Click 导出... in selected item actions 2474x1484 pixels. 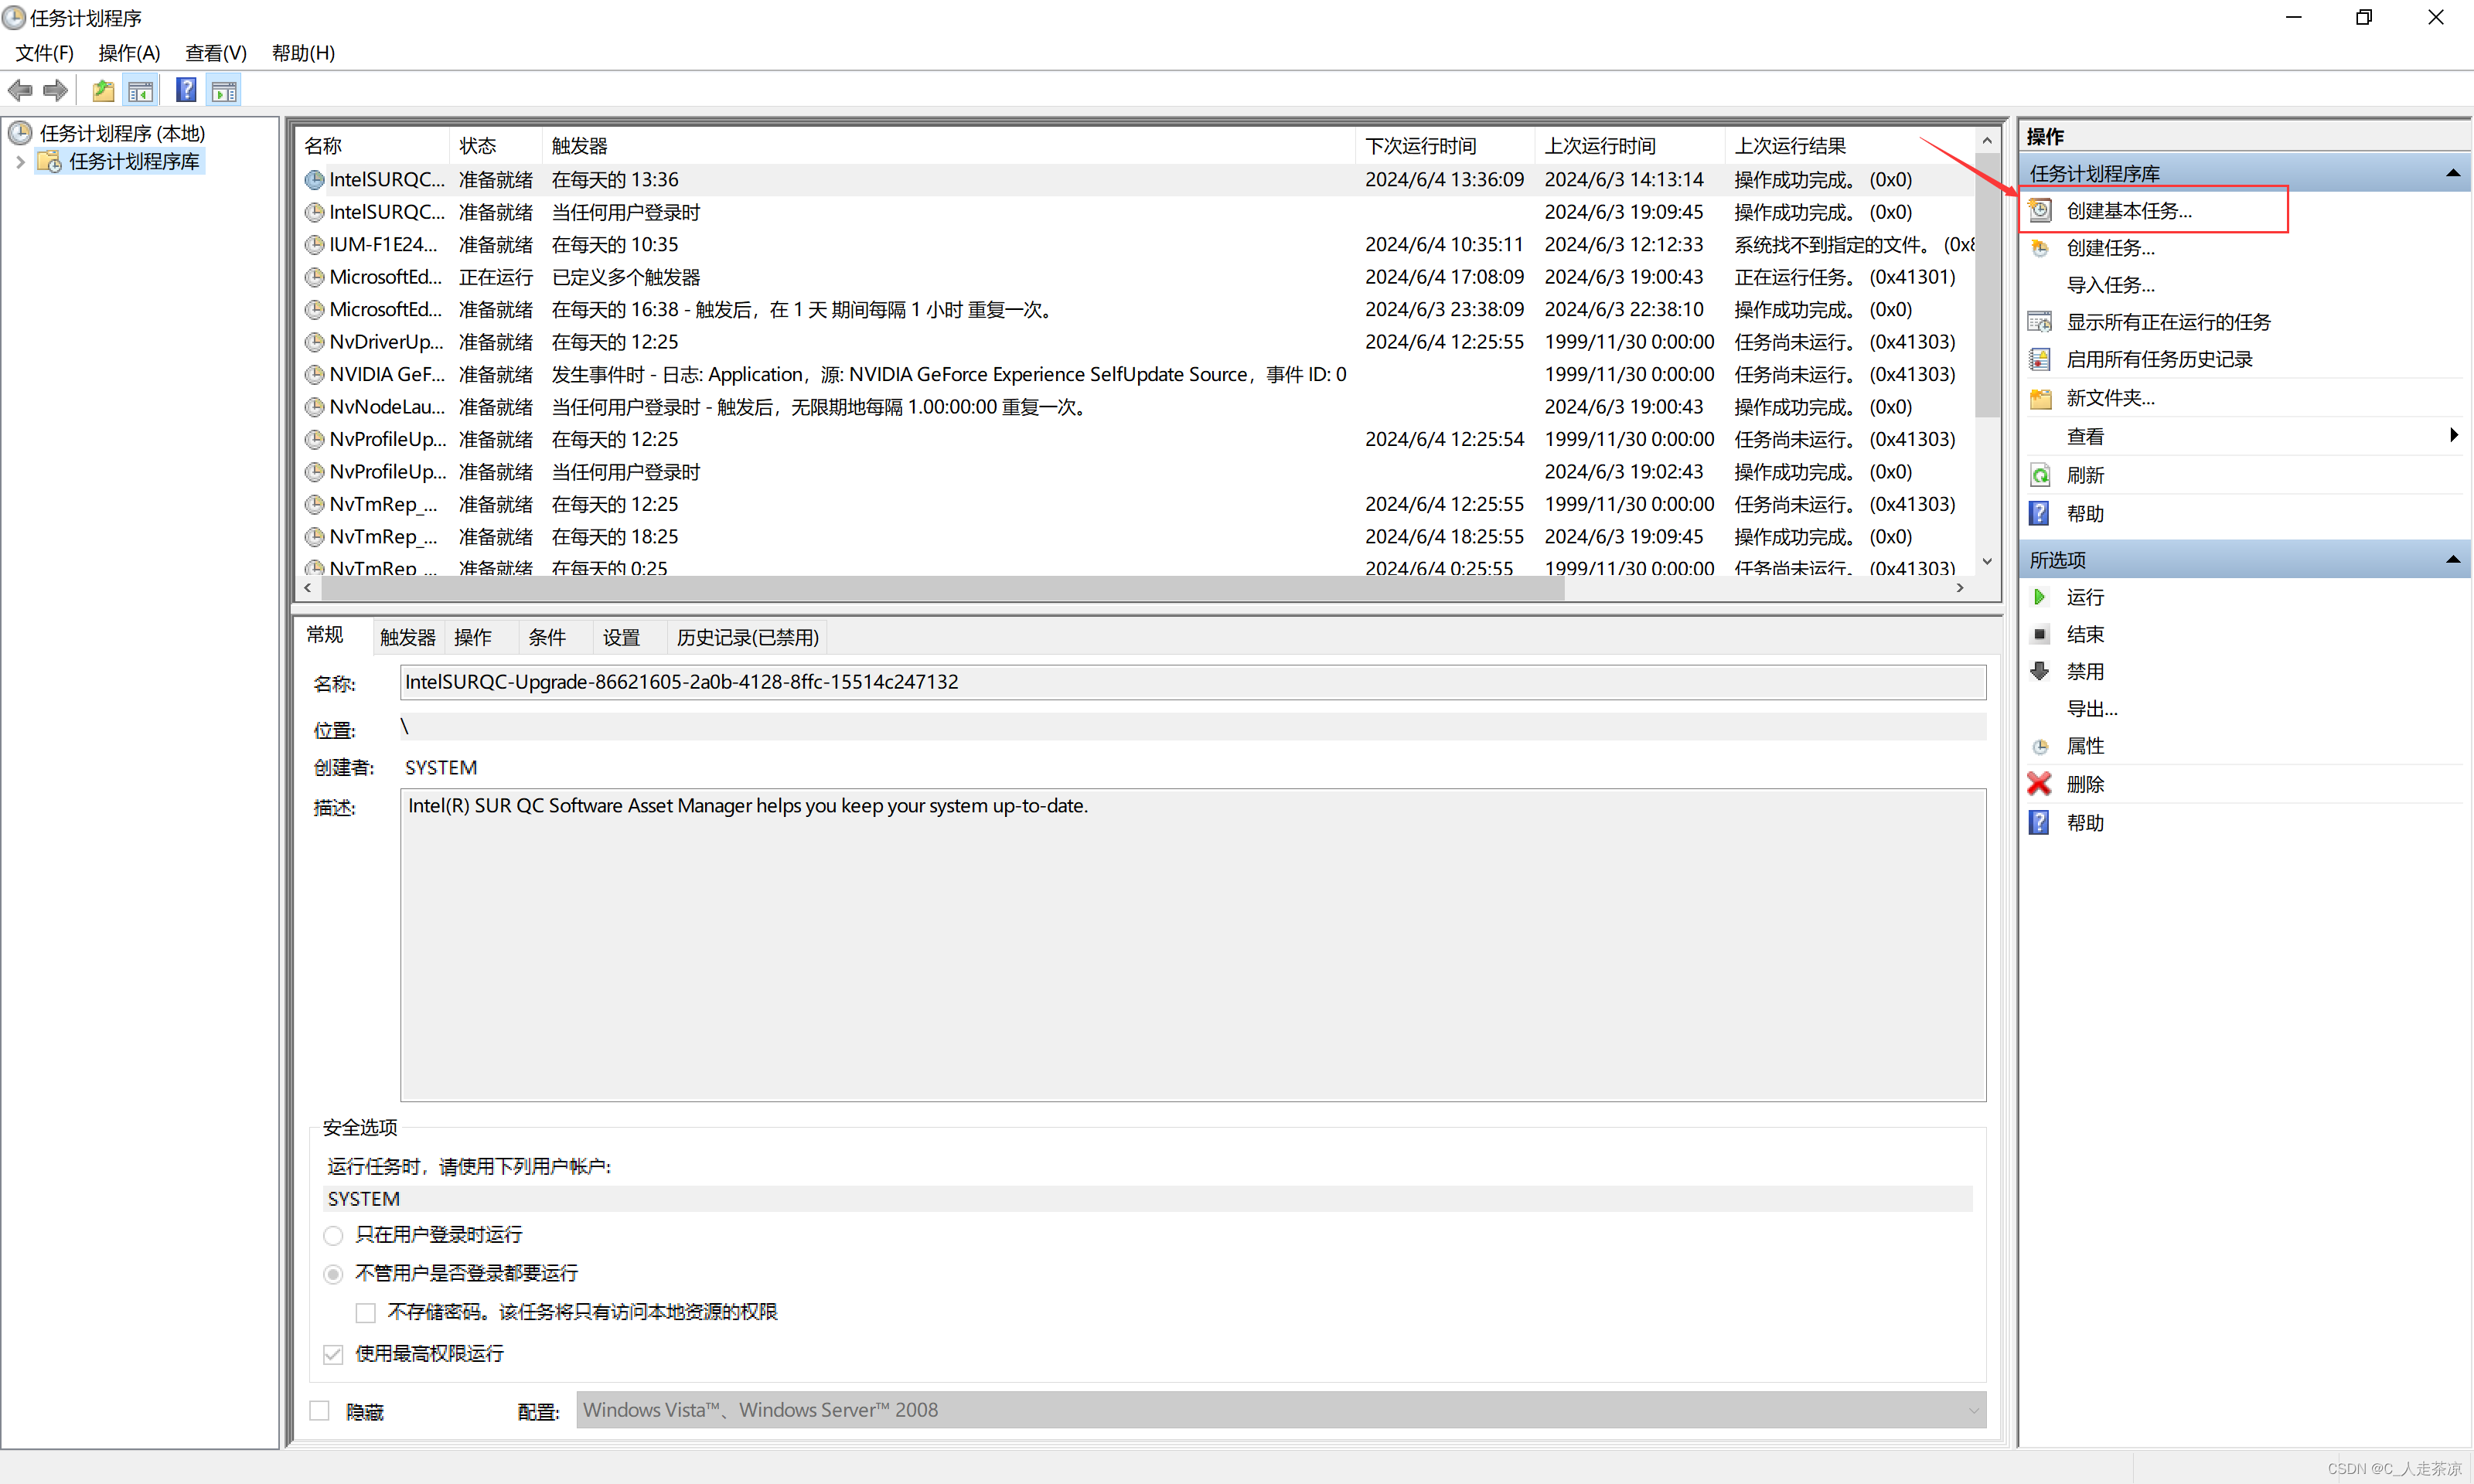(2092, 709)
